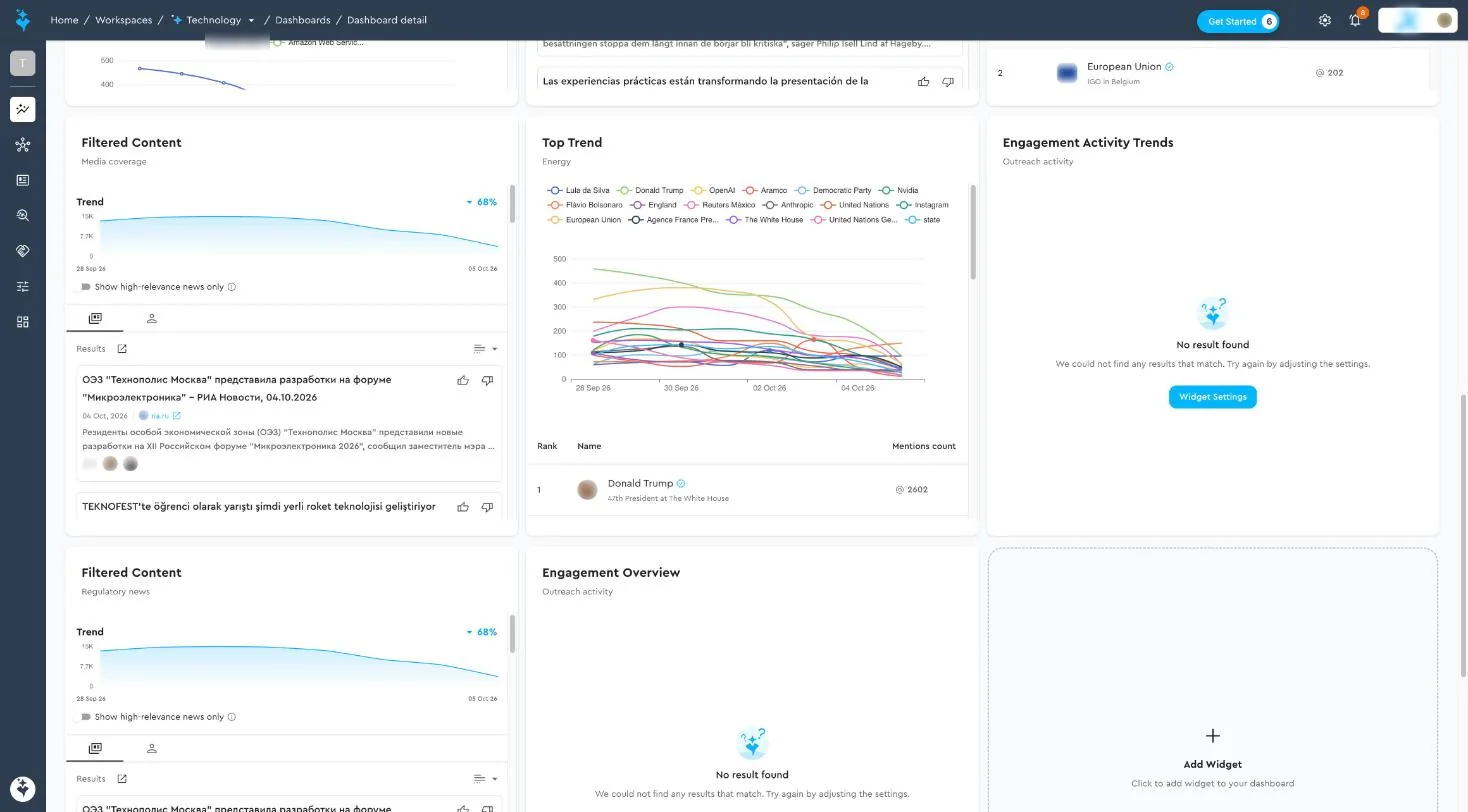Open the handshake engagement sidebar icon
Screen dimensions: 1468x812
[22, 251]
